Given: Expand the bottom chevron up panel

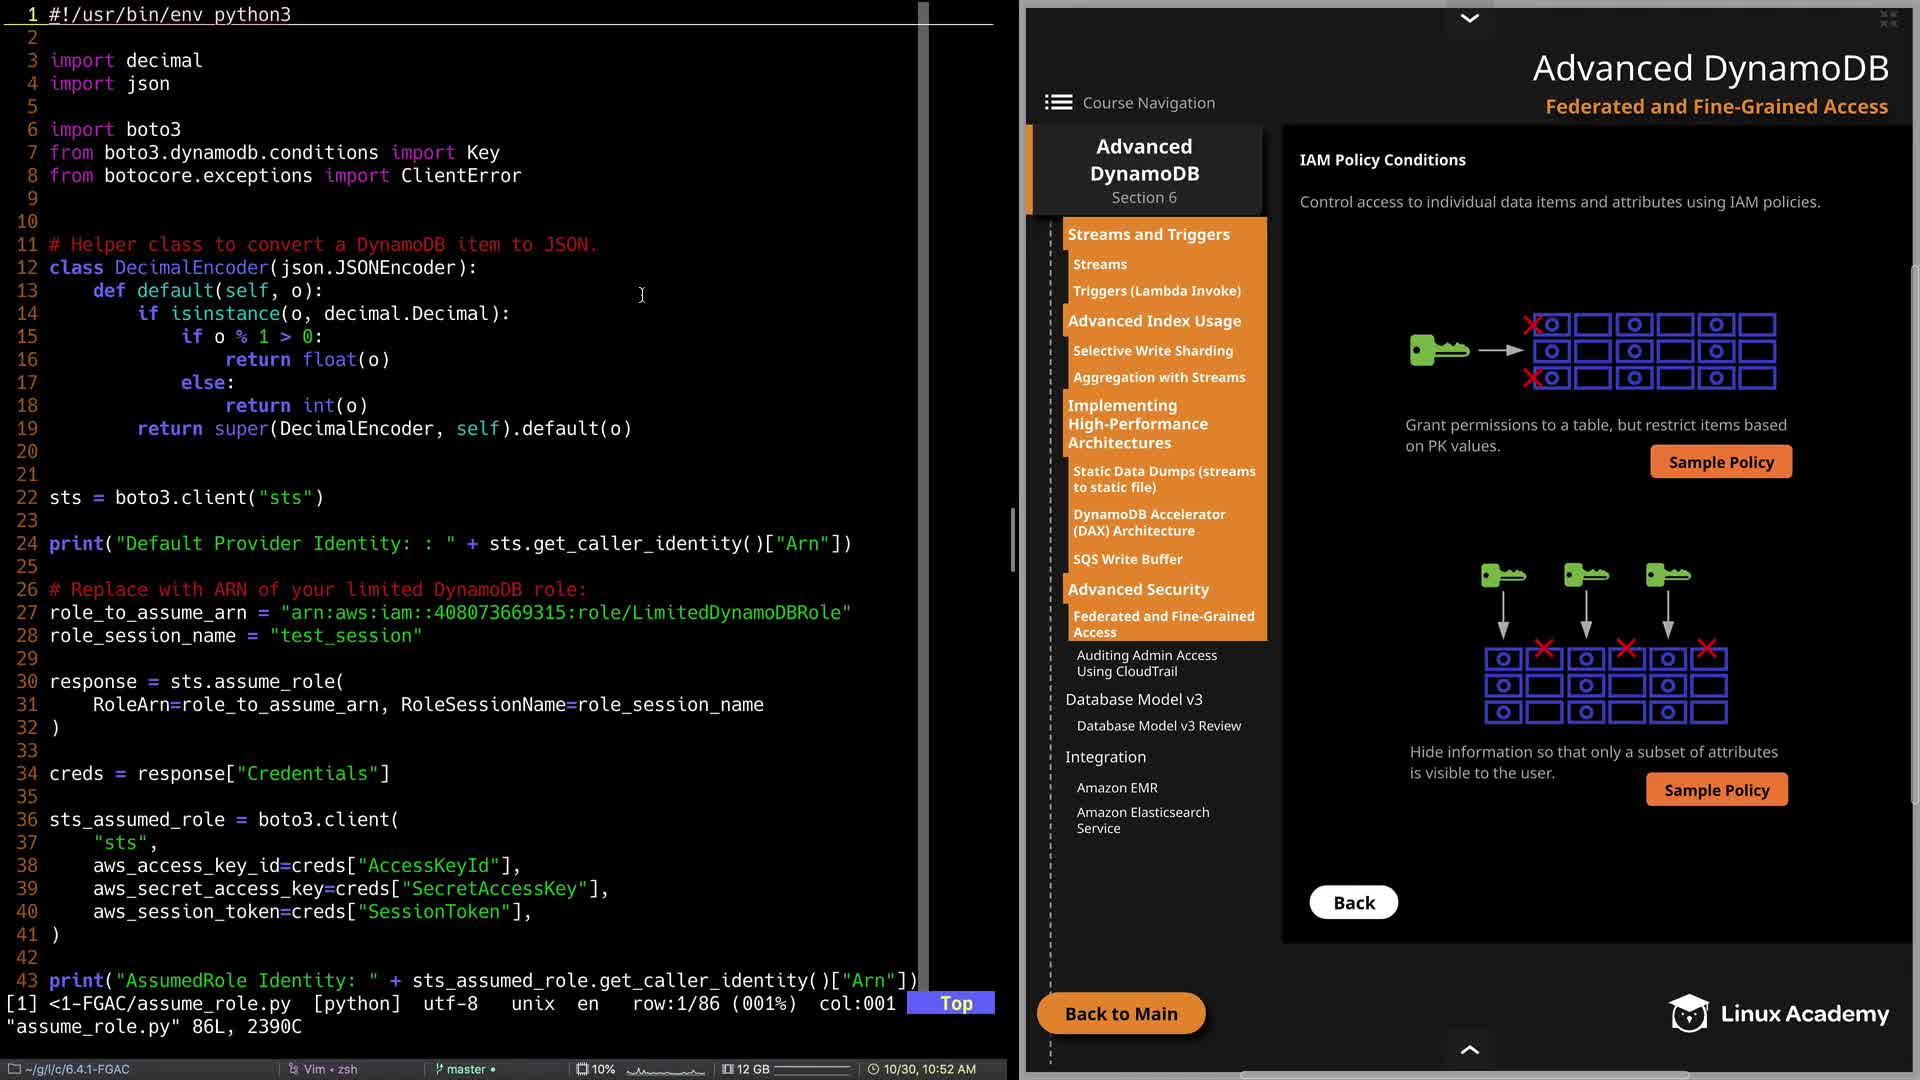Looking at the screenshot, I should coord(1469,1049).
